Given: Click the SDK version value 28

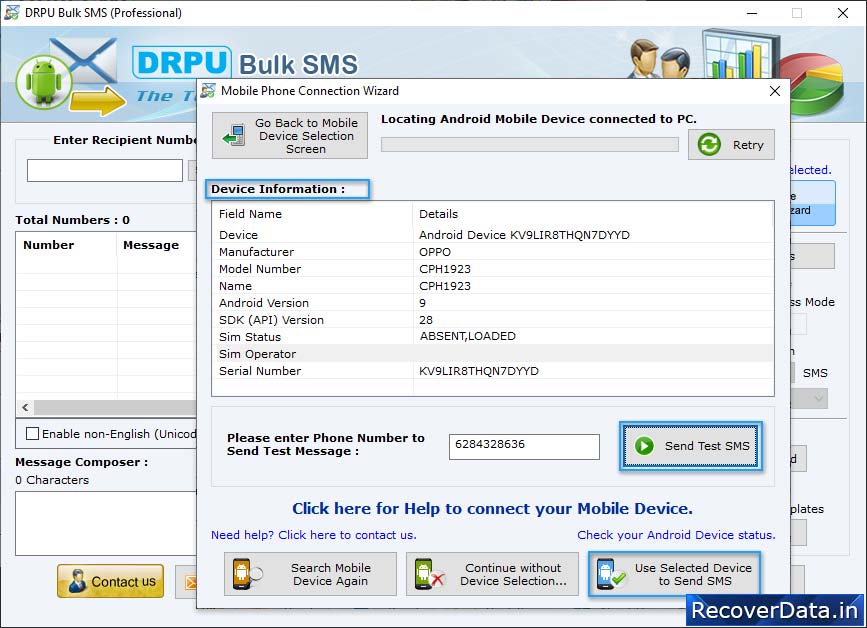Looking at the screenshot, I should tap(426, 320).
